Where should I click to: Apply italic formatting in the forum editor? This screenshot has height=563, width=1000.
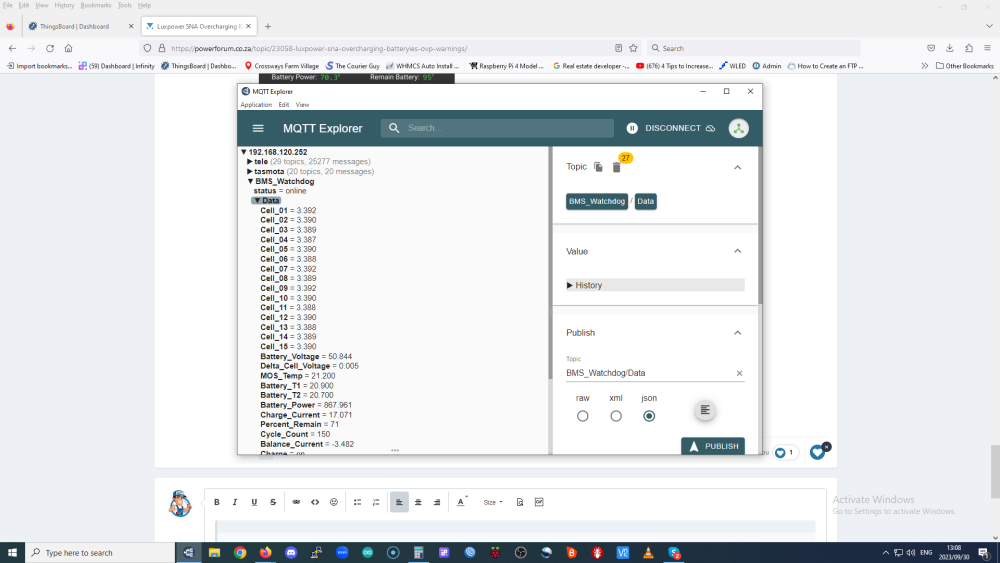tap(235, 502)
